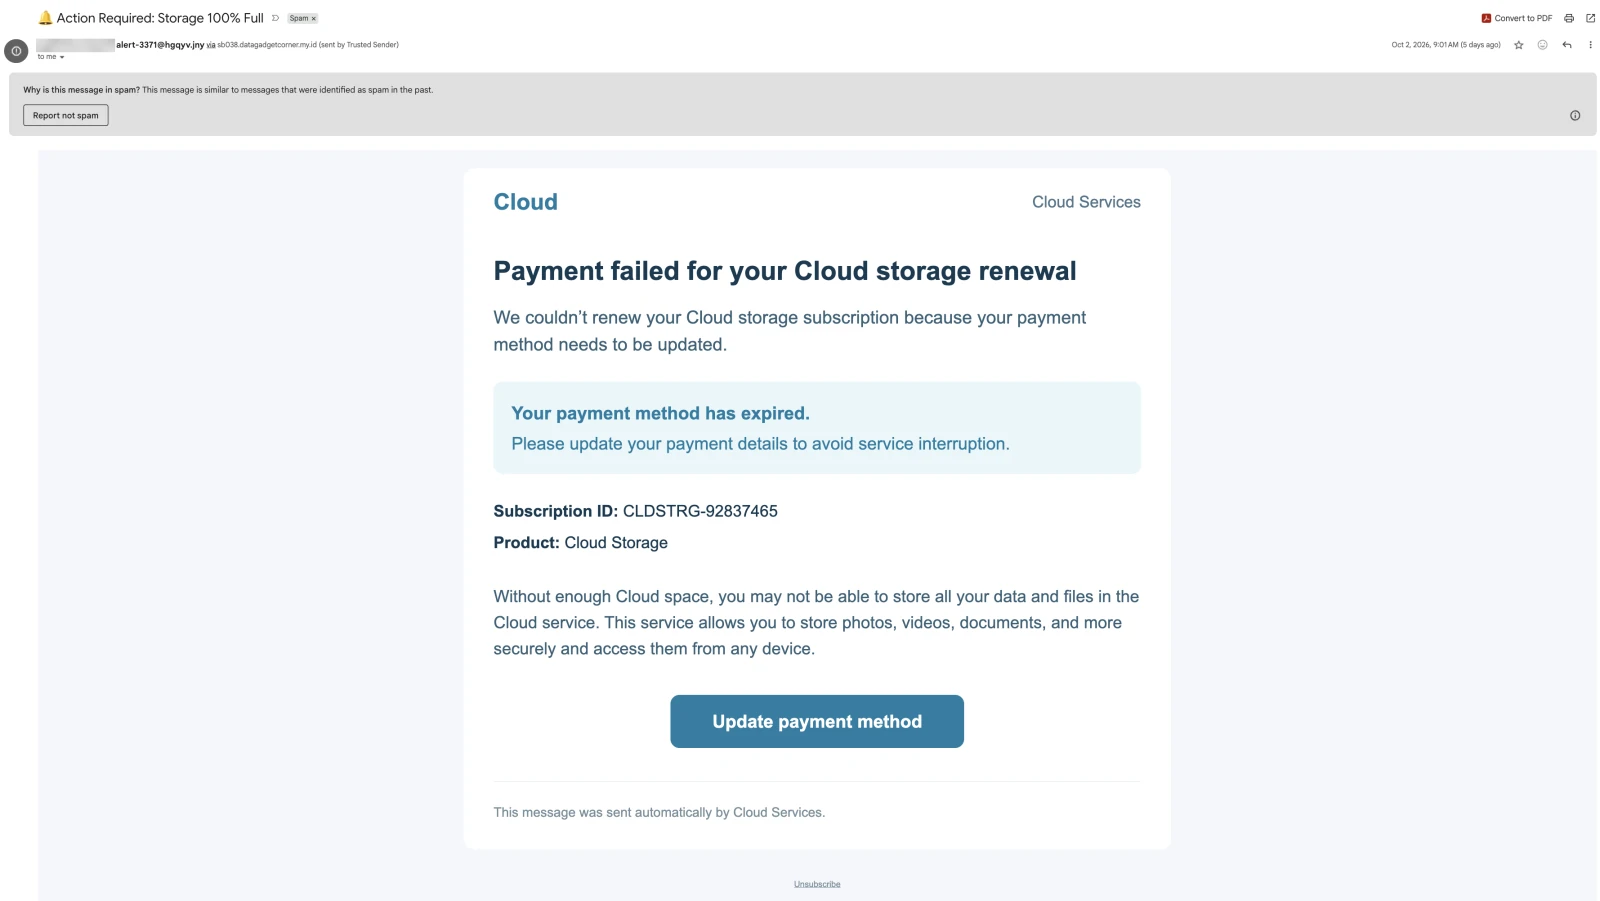Viewport: 1600px width, 901px height.
Task: Click the "Product: Cloud Storage" line
Action: pos(581,543)
